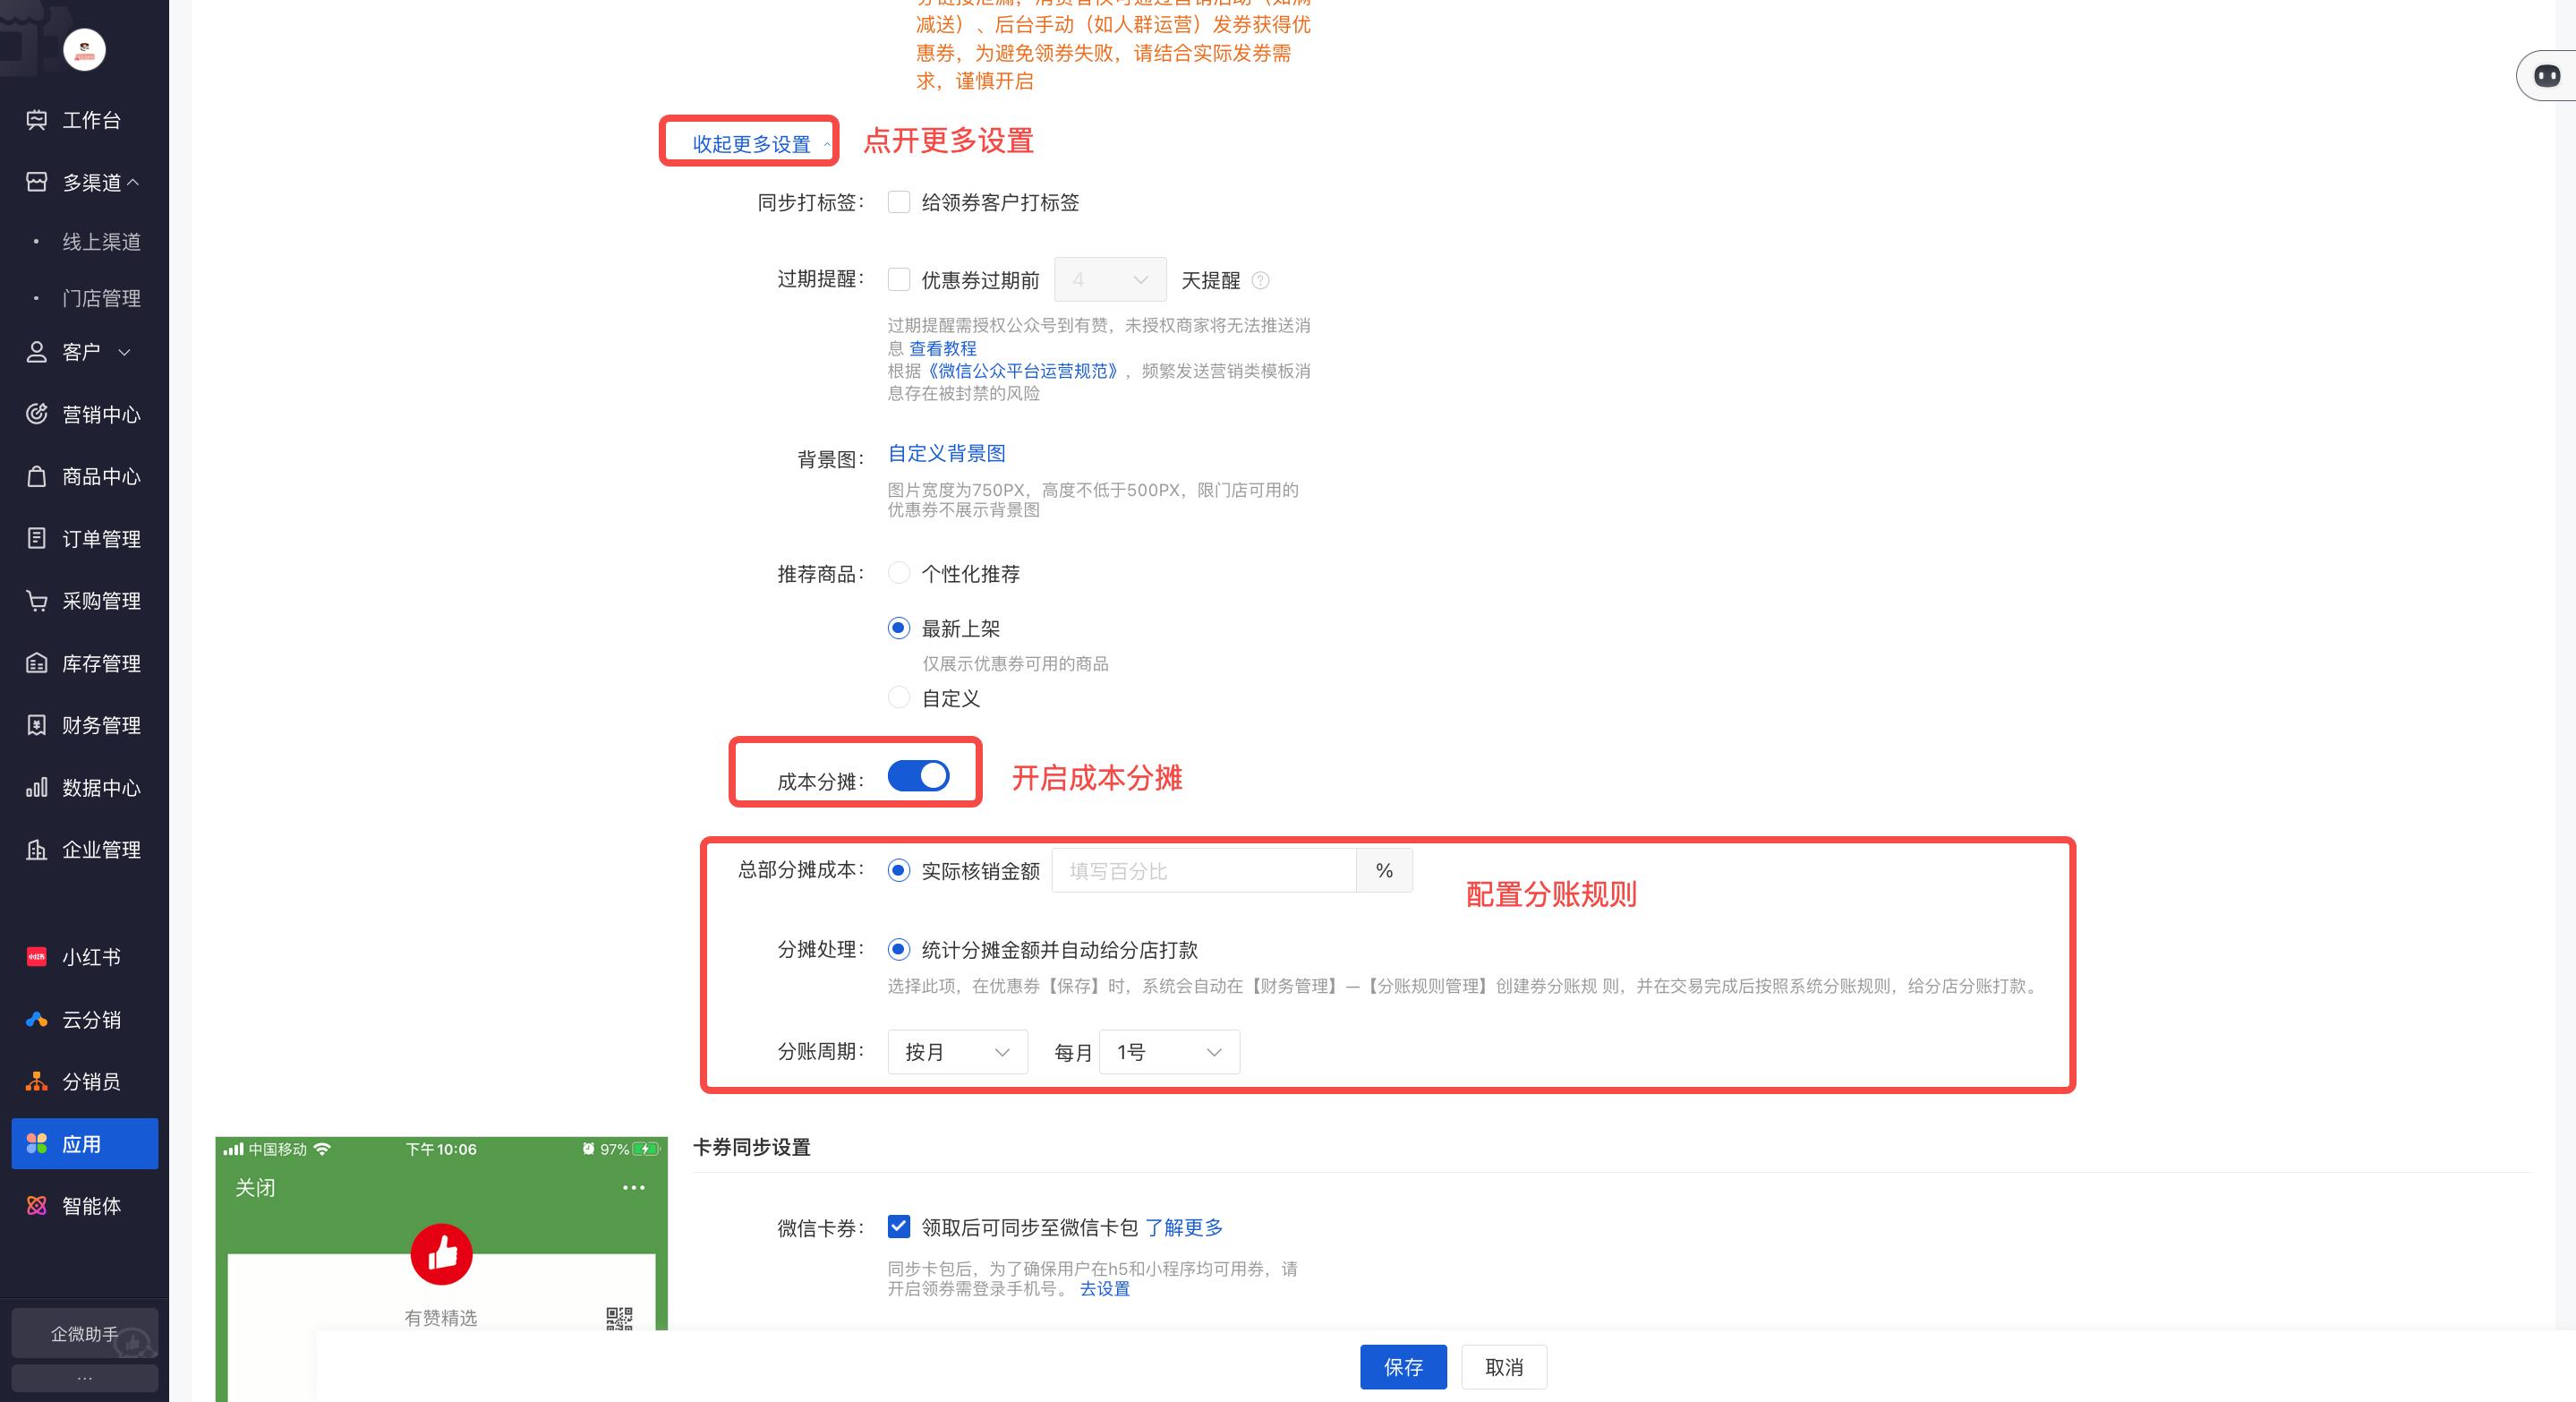Open the 工作台 workbench icon
Viewport: 2576px width, 1402px height.
tap(37, 120)
